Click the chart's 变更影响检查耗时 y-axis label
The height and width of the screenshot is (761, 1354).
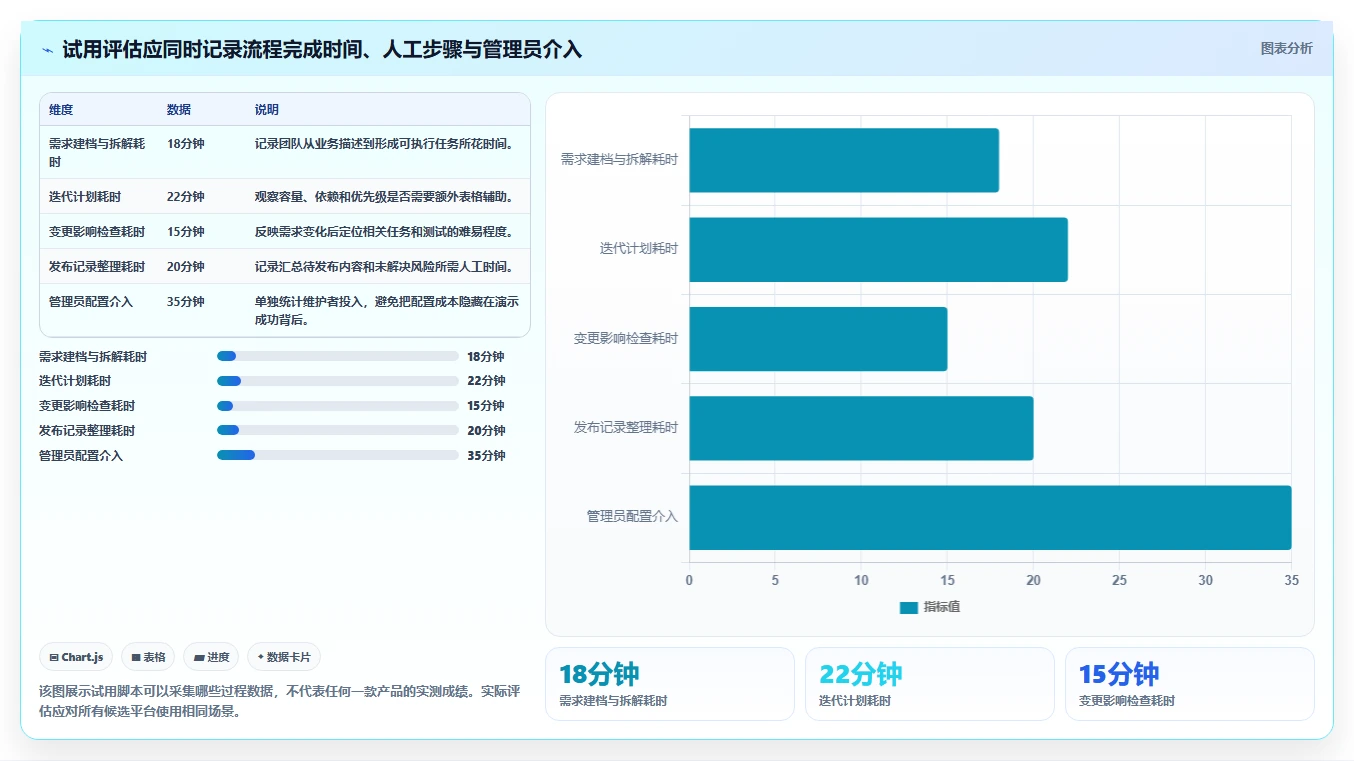[x=626, y=339]
